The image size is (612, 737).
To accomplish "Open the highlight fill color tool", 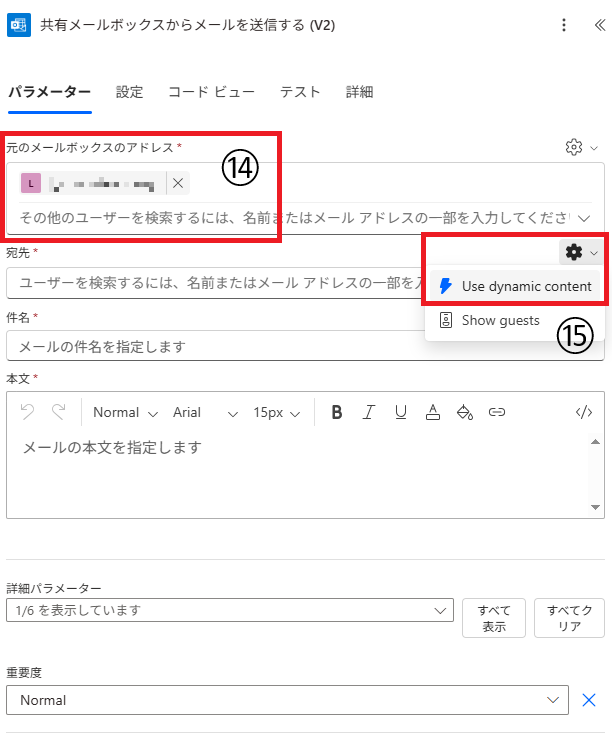I will [464, 412].
